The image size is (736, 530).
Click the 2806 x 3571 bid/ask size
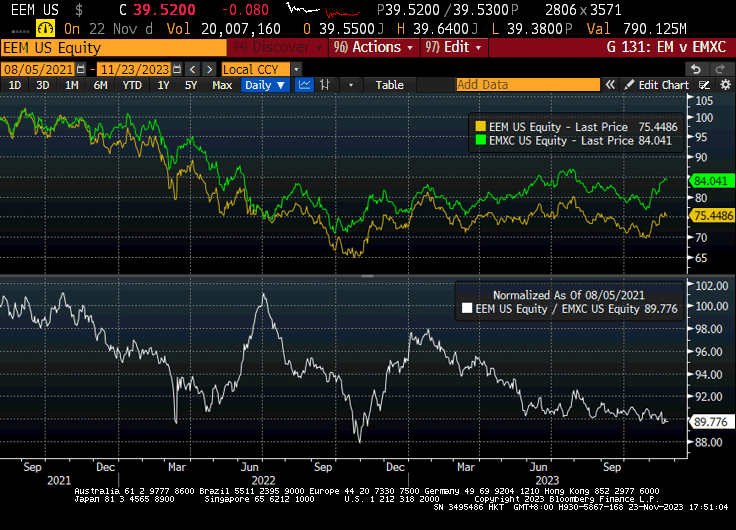click(x=583, y=10)
